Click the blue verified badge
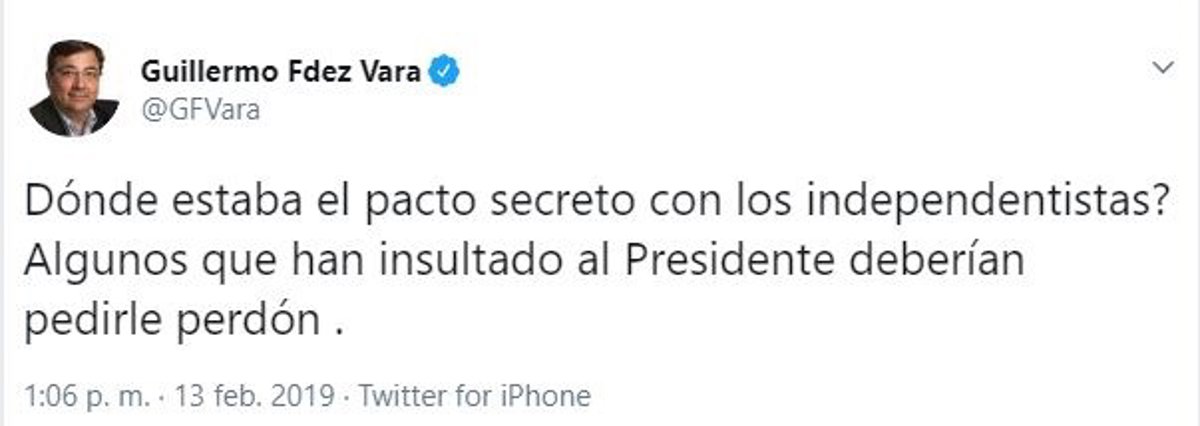This screenshot has height=426, width=1200. click(445, 72)
